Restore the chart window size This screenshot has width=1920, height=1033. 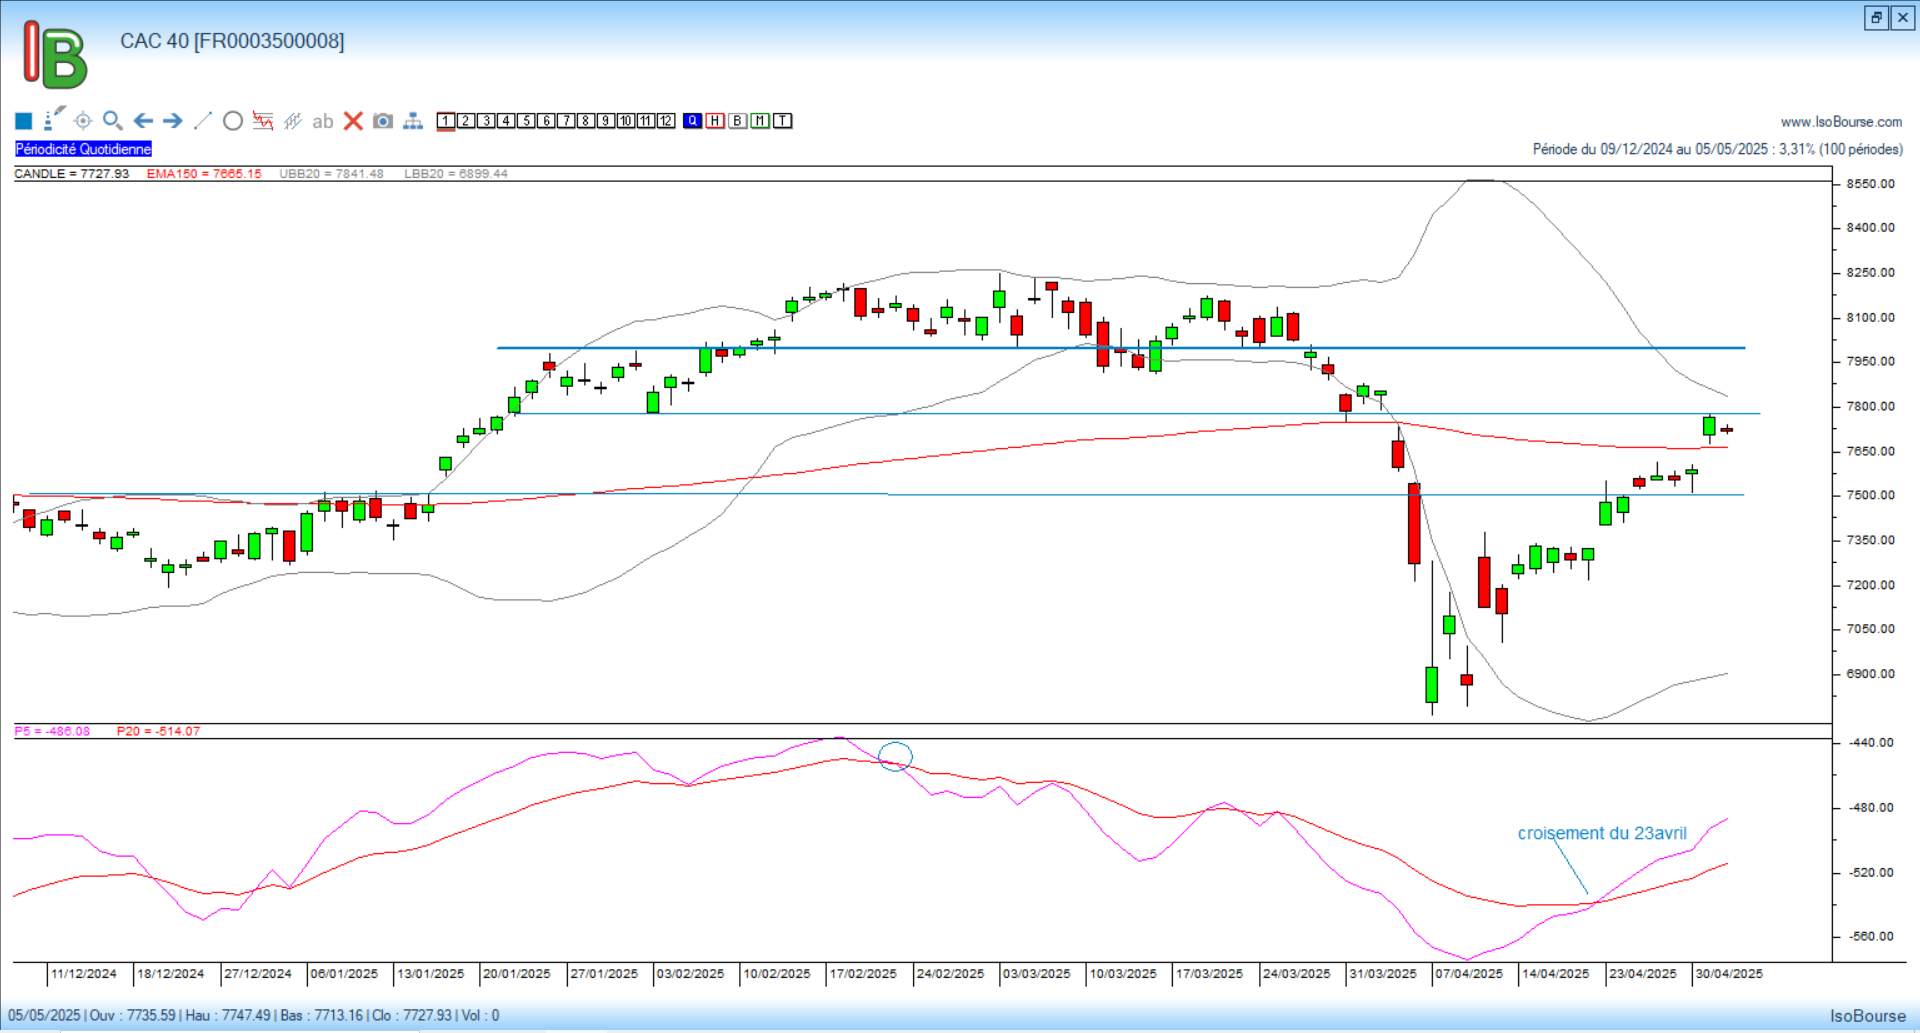1876,17
